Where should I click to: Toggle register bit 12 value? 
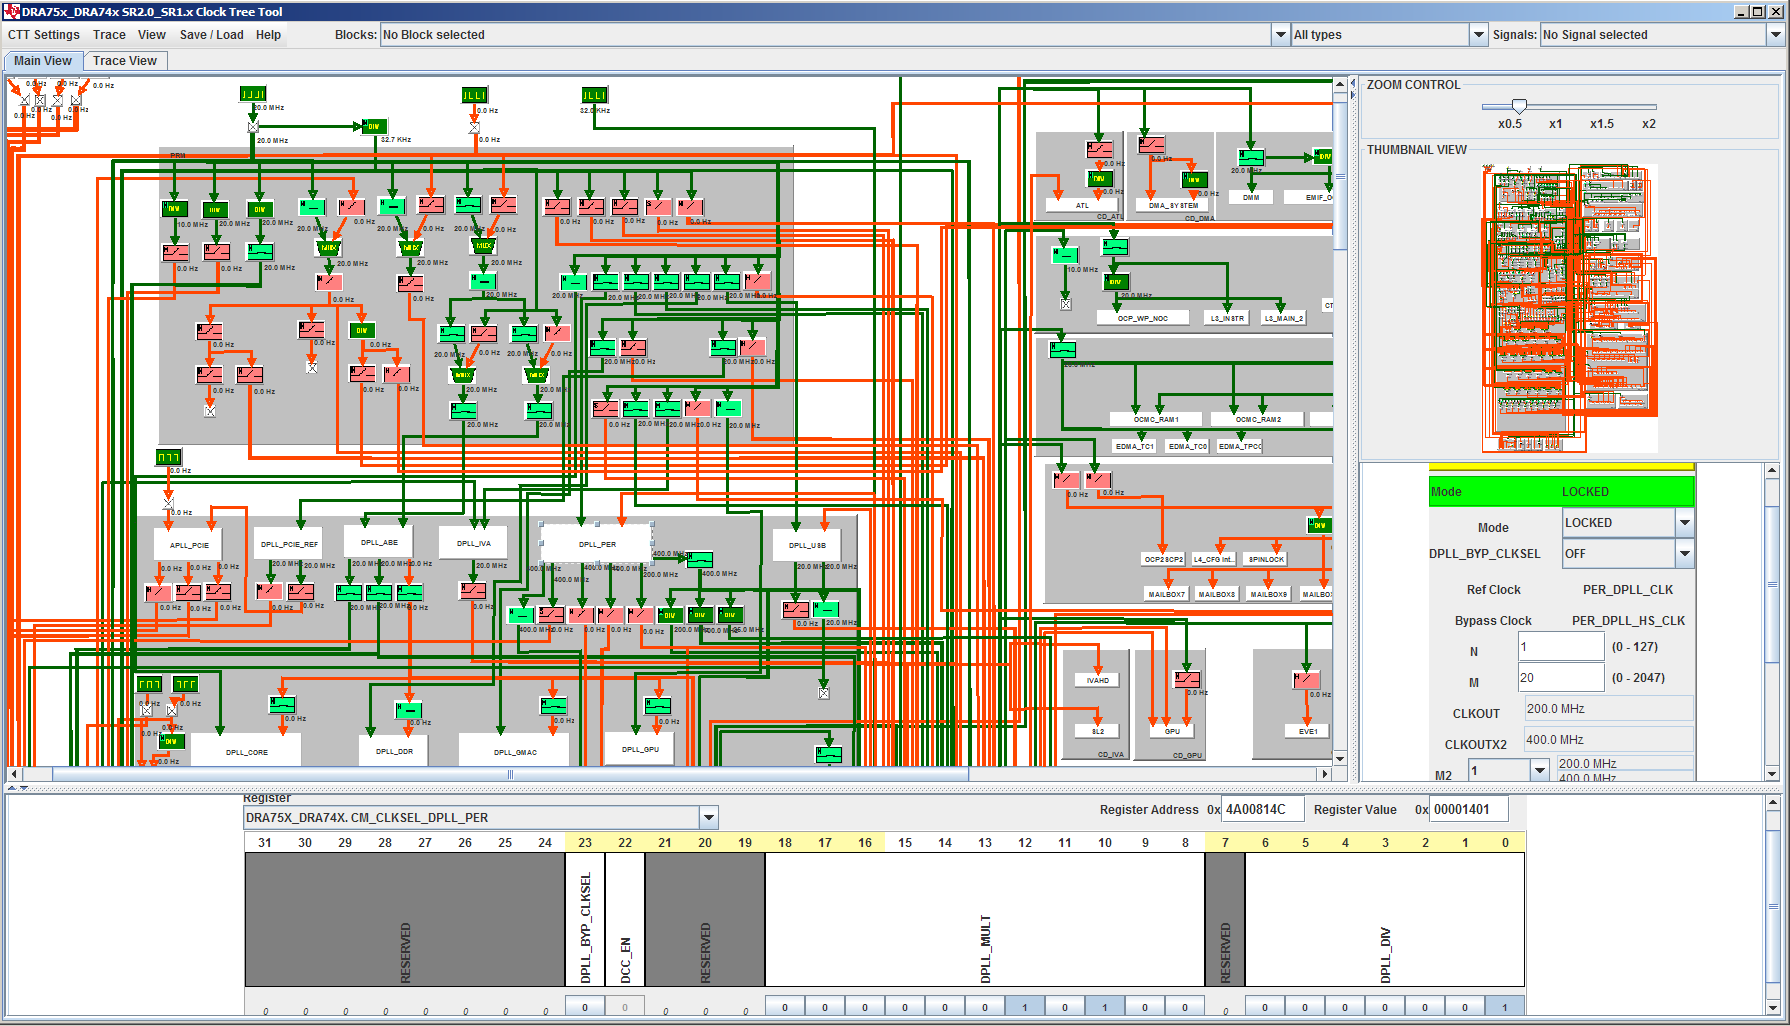tap(1025, 1006)
